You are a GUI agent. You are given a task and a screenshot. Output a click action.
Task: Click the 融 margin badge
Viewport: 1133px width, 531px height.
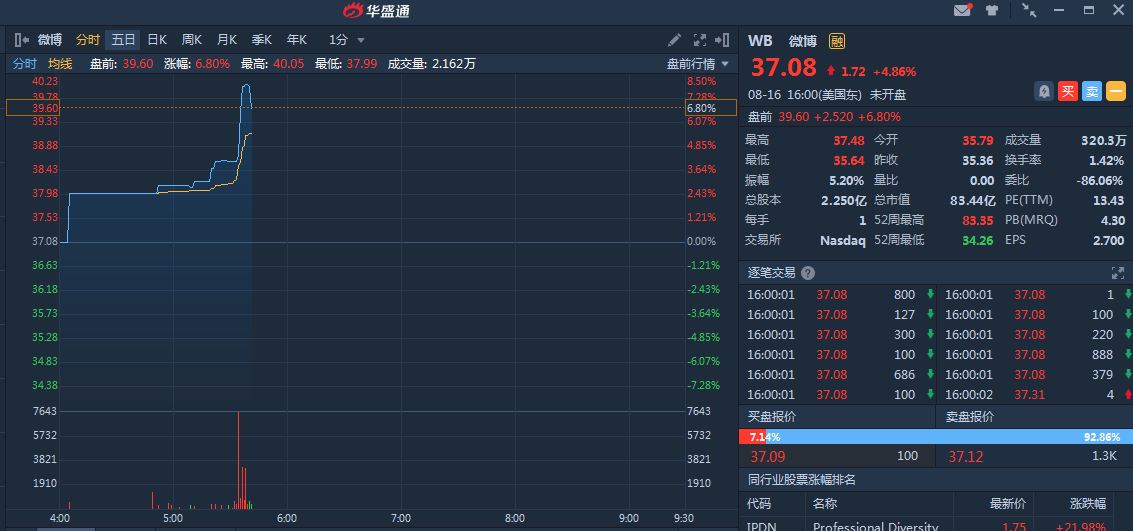[x=837, y=41]
